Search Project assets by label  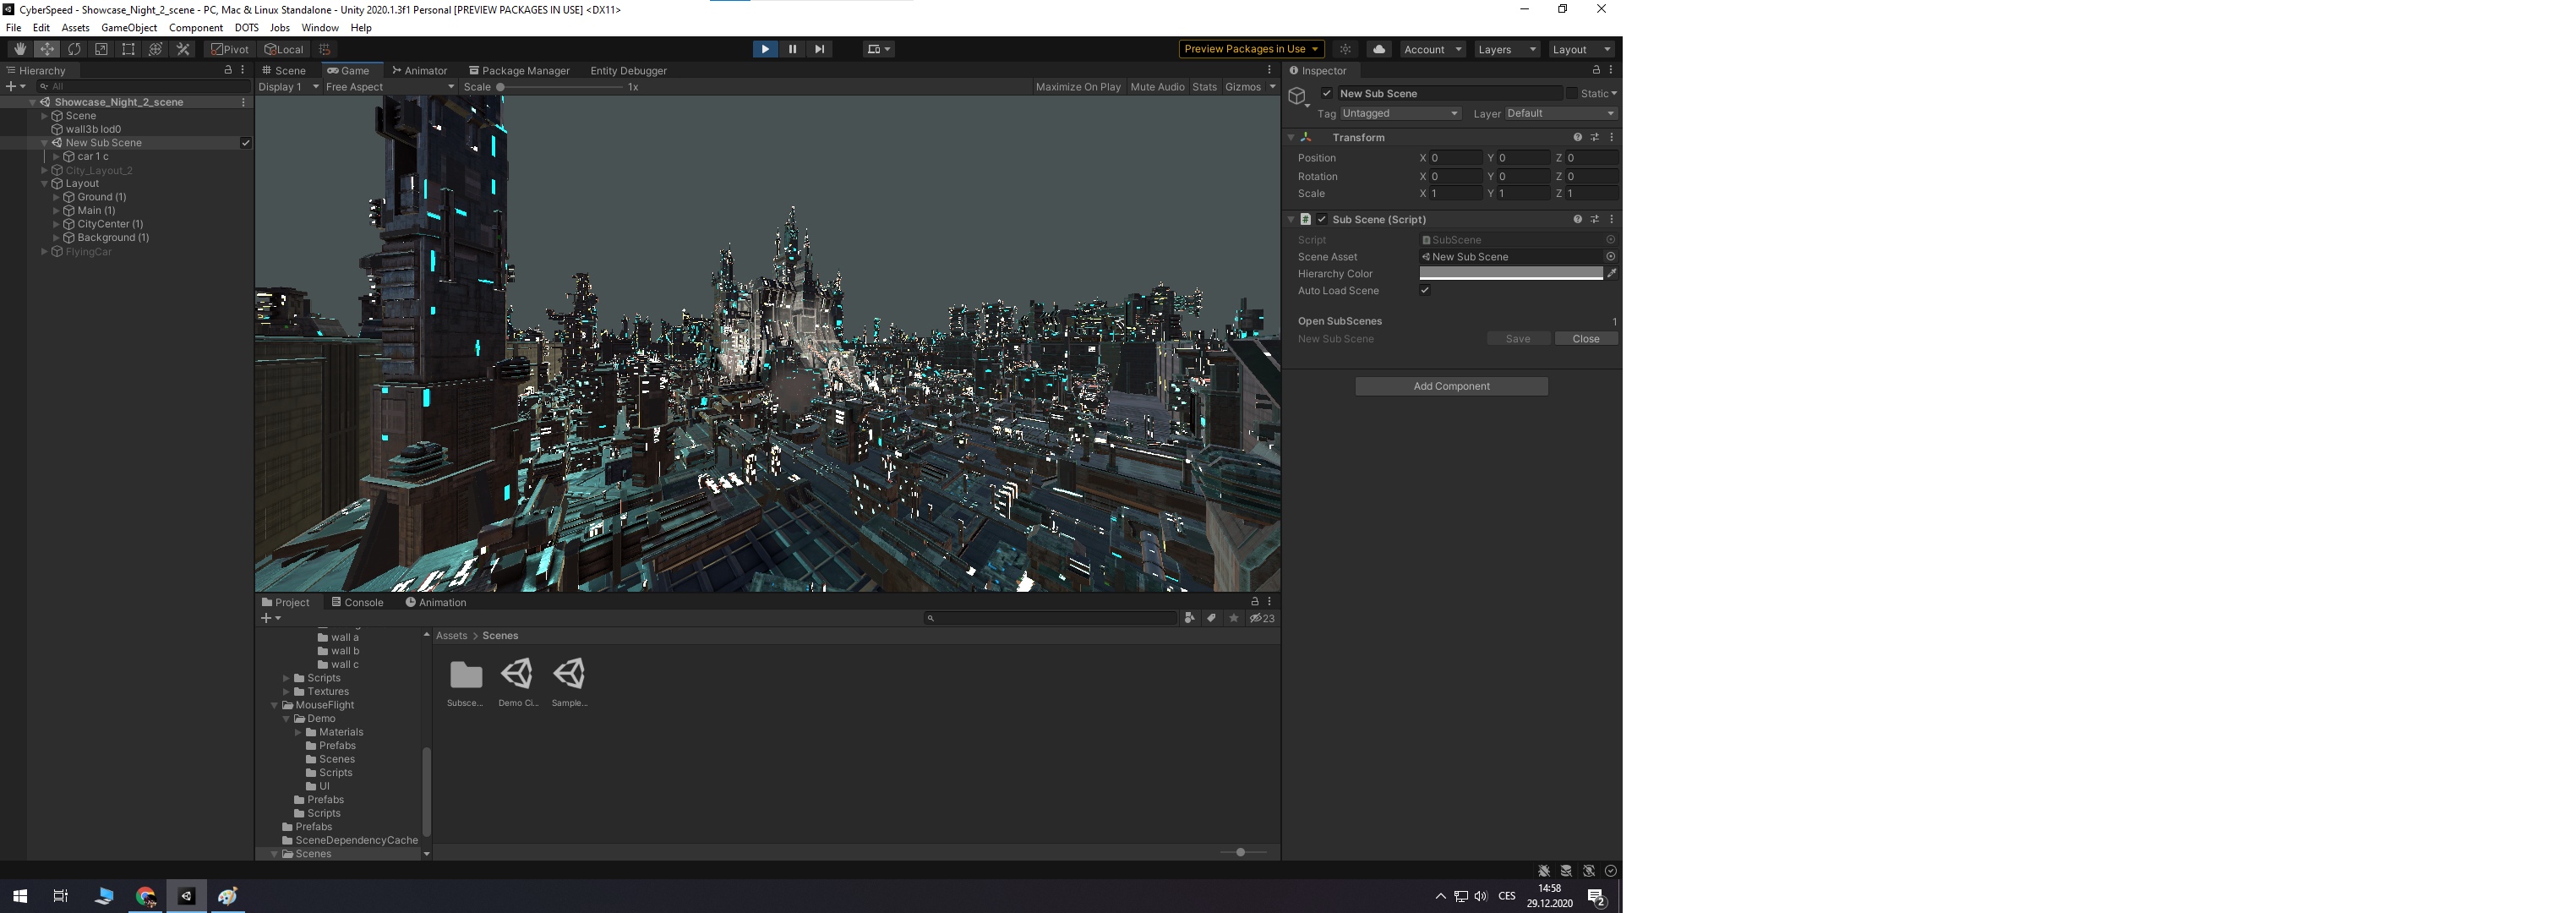(1212, 618)
